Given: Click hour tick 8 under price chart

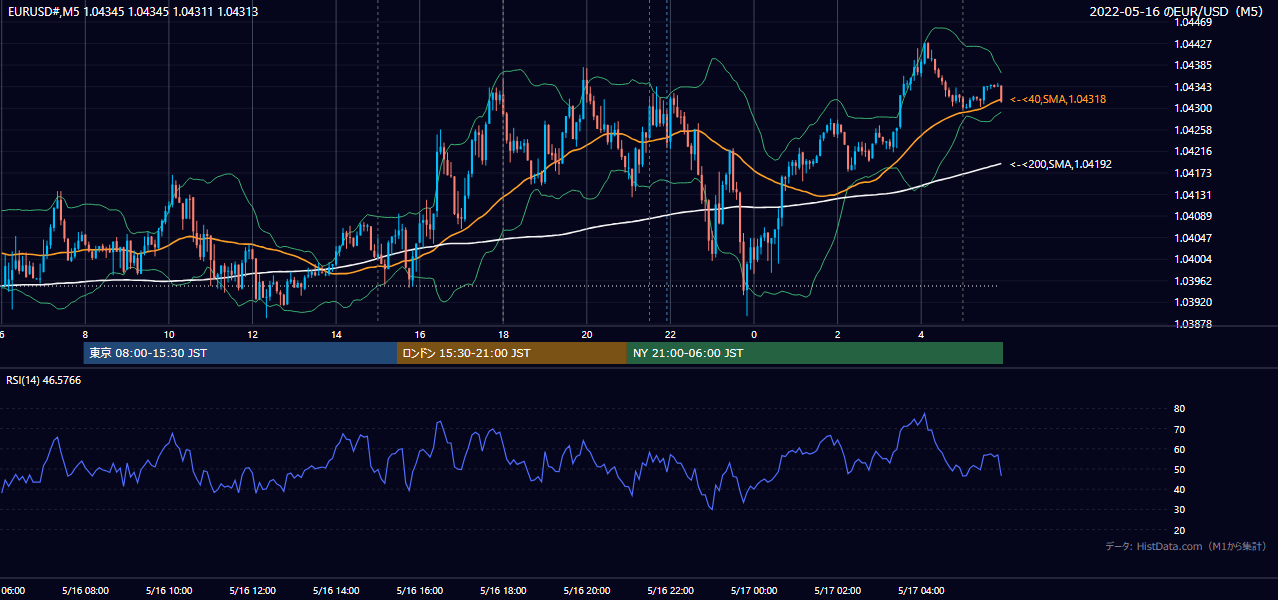Looking at the screenshot, I should click(x=85, y=334).
